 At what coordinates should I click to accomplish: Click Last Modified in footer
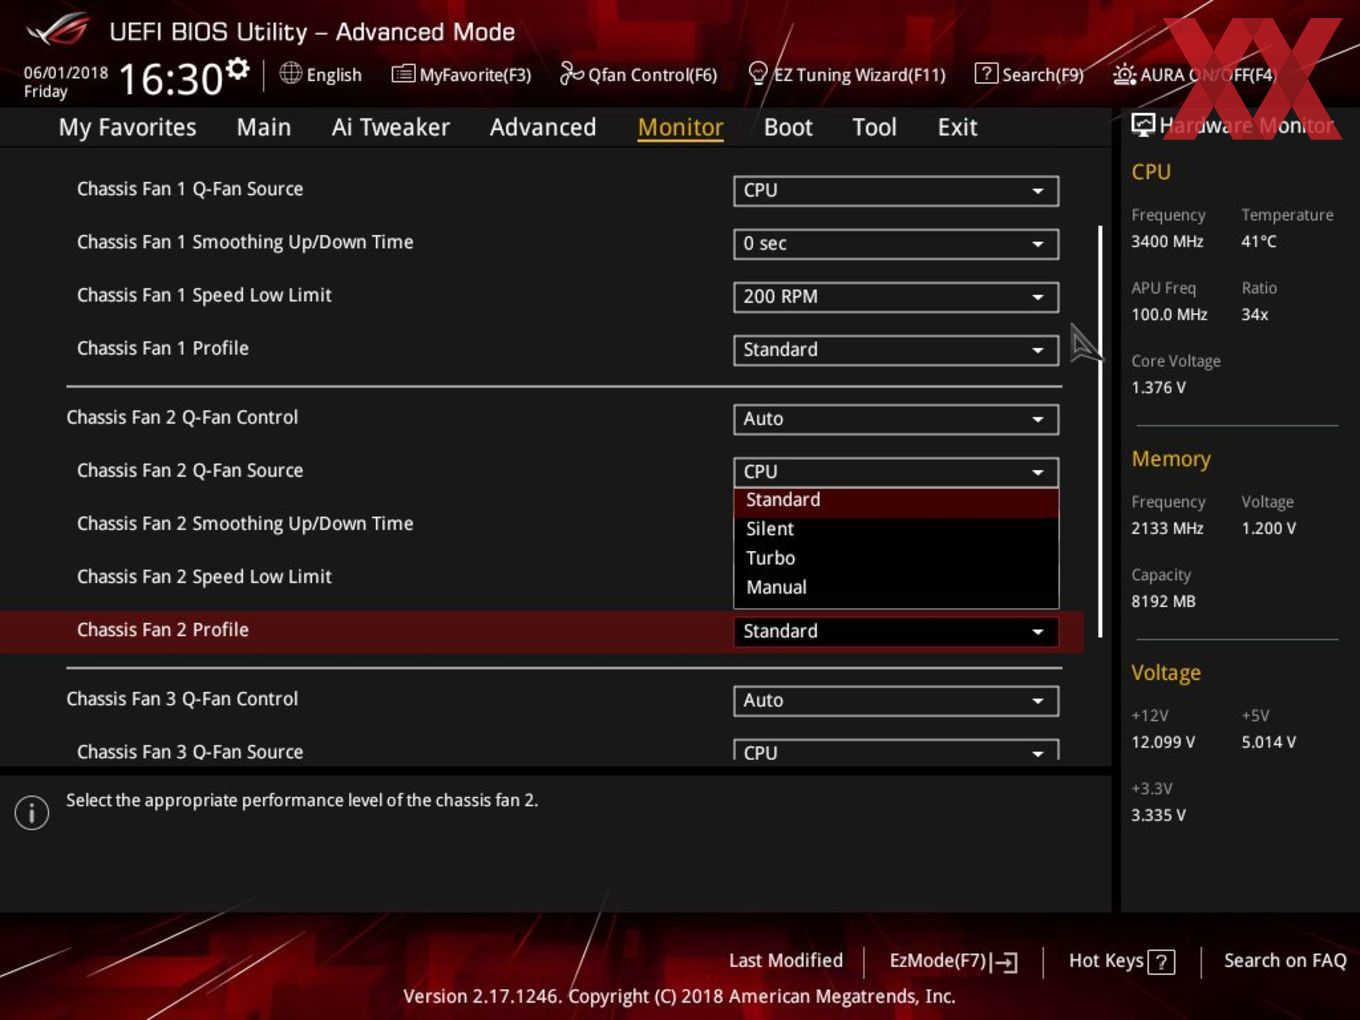[786, 961]
